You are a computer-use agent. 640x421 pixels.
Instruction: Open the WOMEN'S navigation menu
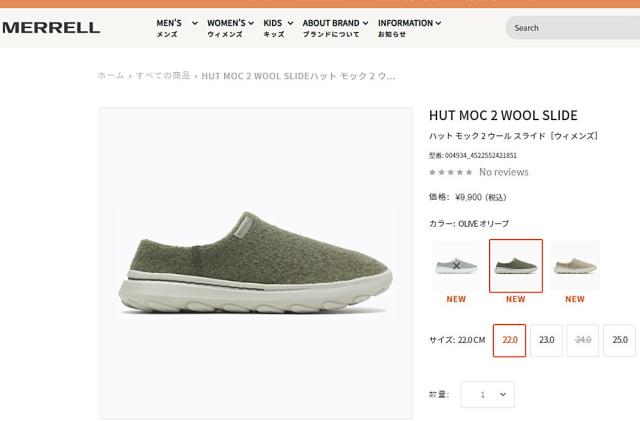point(230,28)
